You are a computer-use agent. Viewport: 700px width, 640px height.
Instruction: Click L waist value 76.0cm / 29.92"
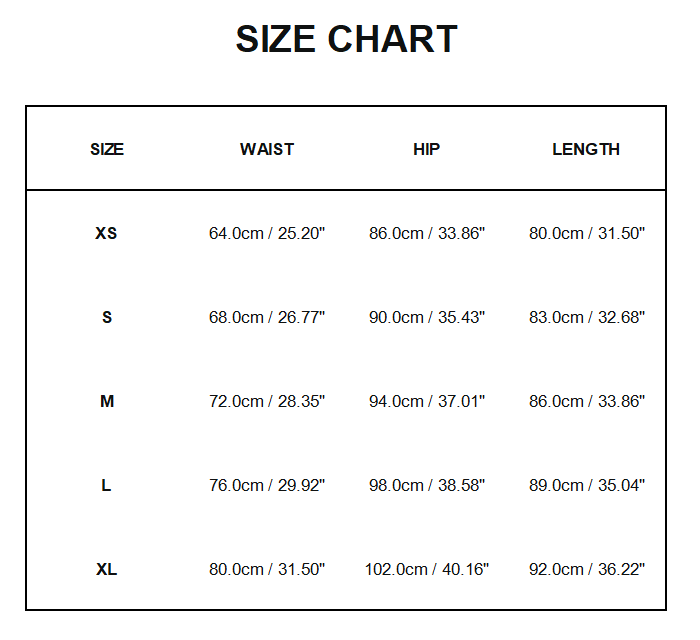point(267,485)
